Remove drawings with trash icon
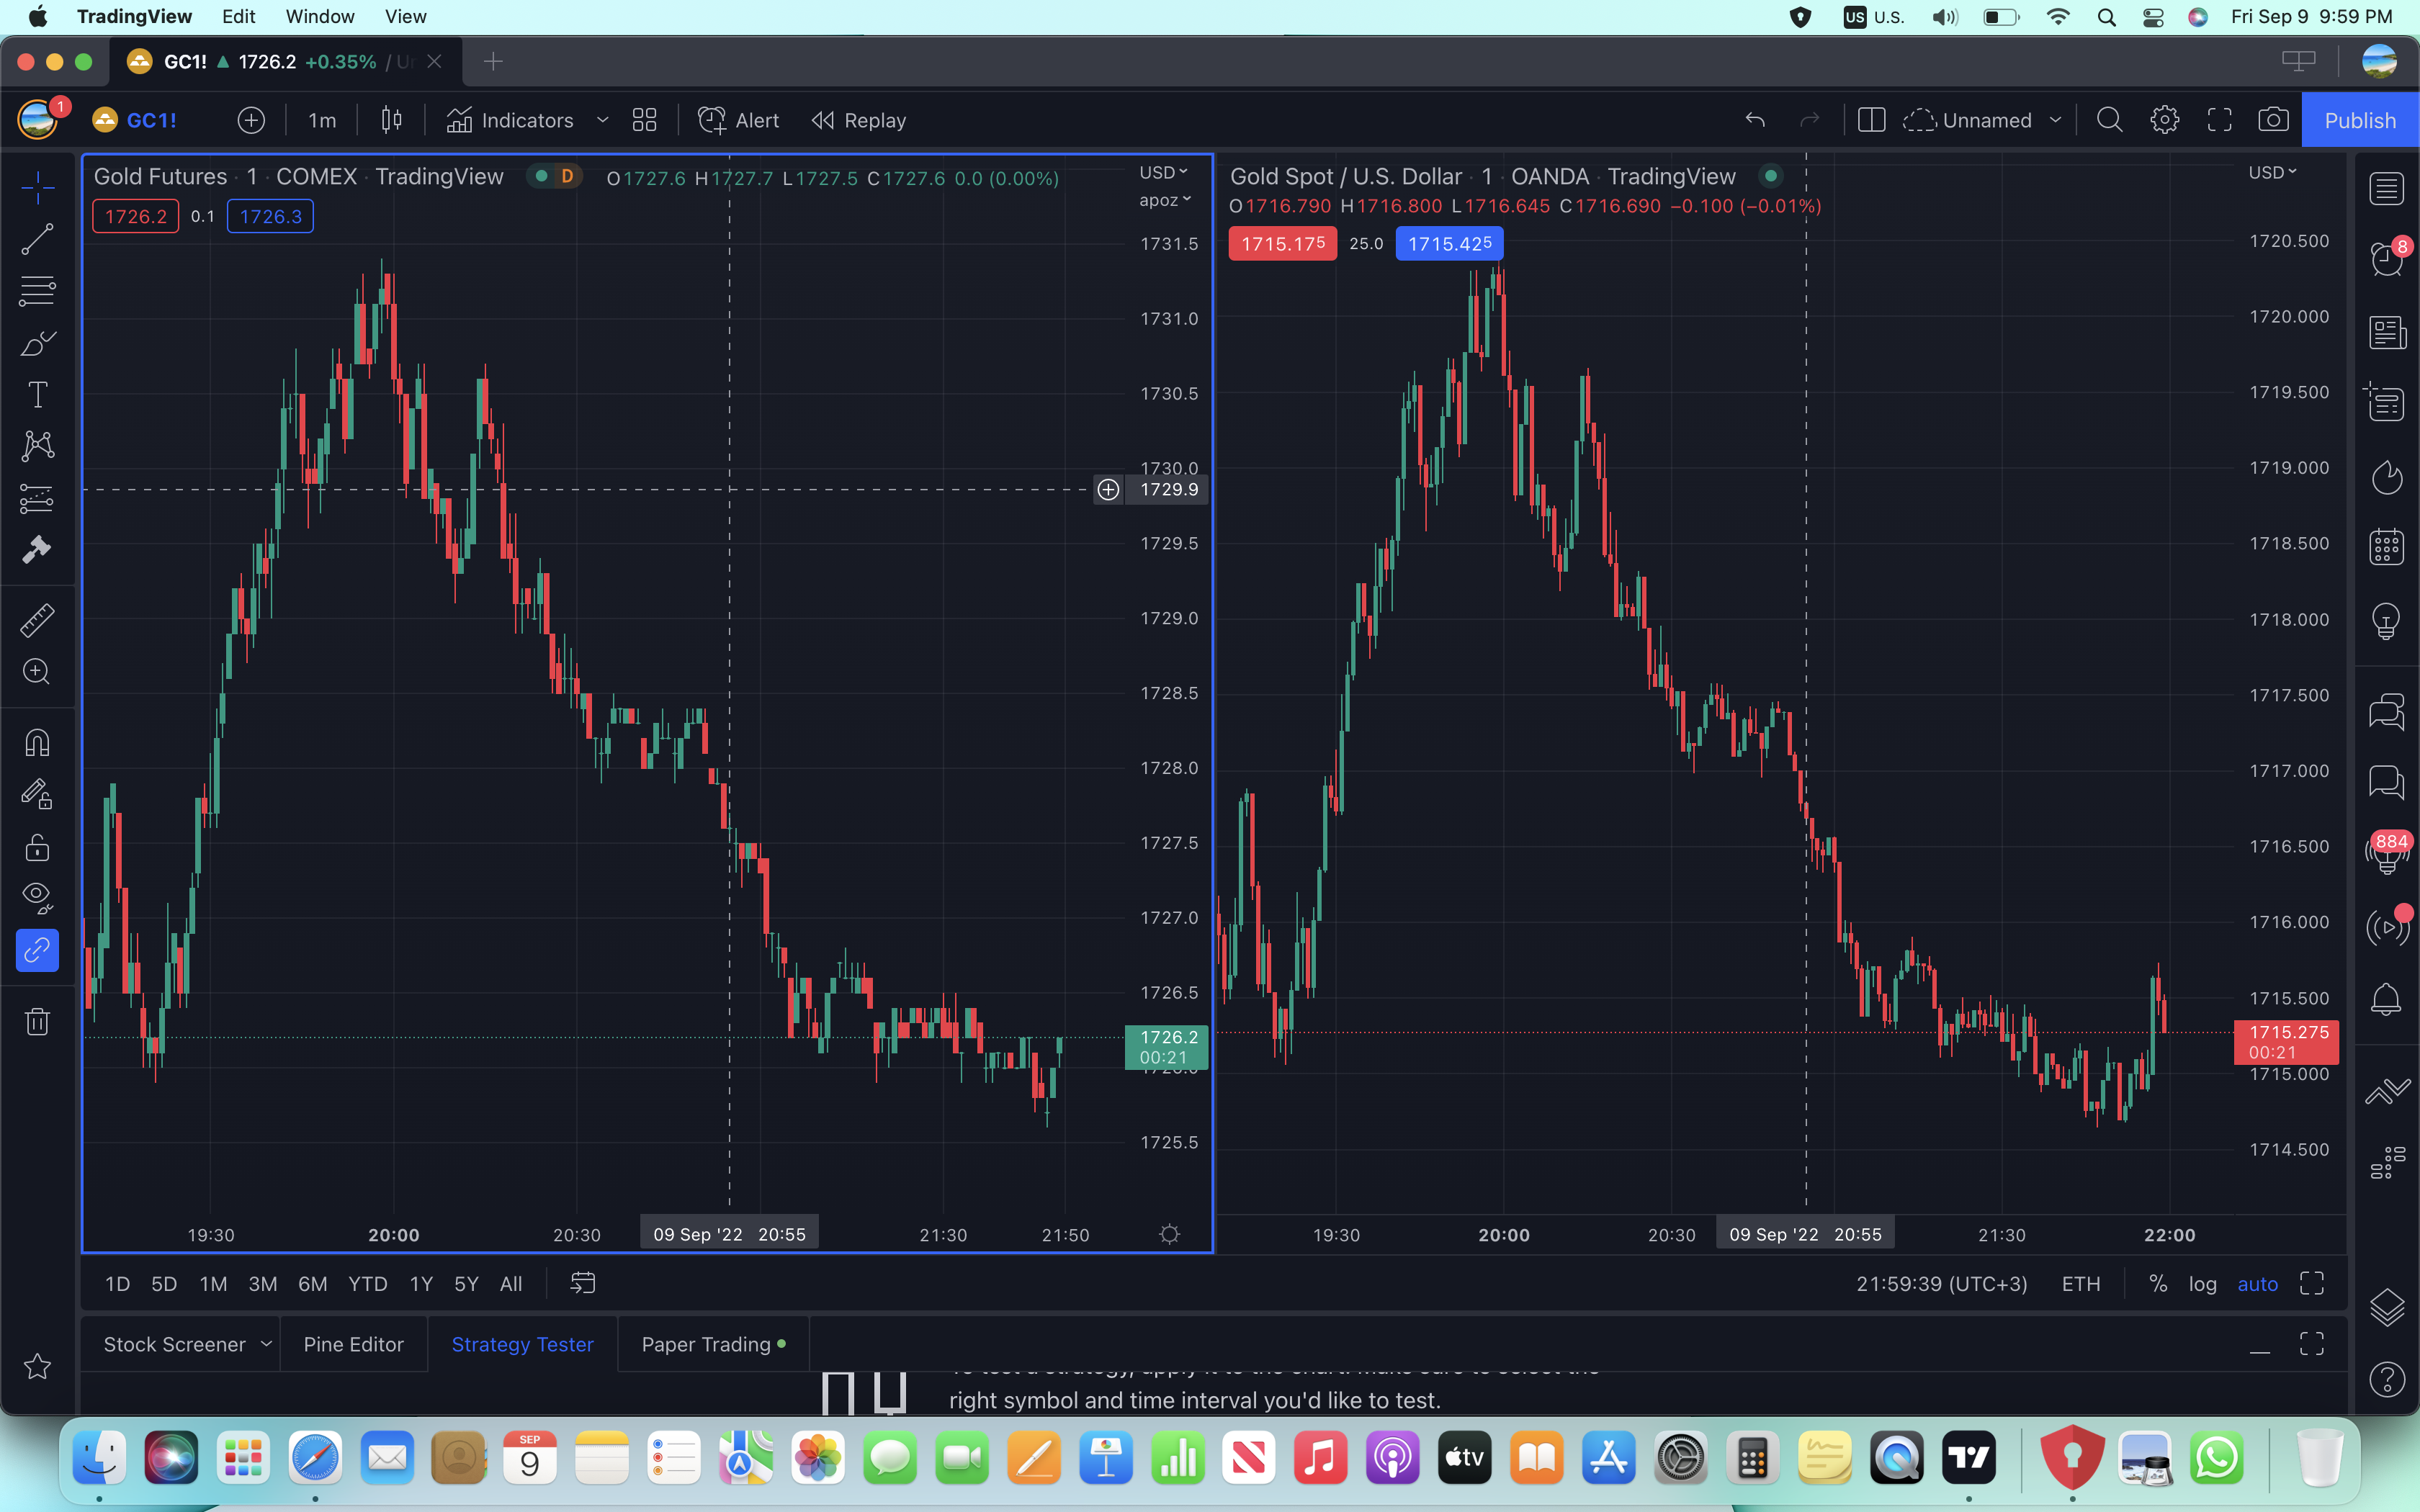The height and width of the screenshot is (1512, 2420). (37, 1021)
